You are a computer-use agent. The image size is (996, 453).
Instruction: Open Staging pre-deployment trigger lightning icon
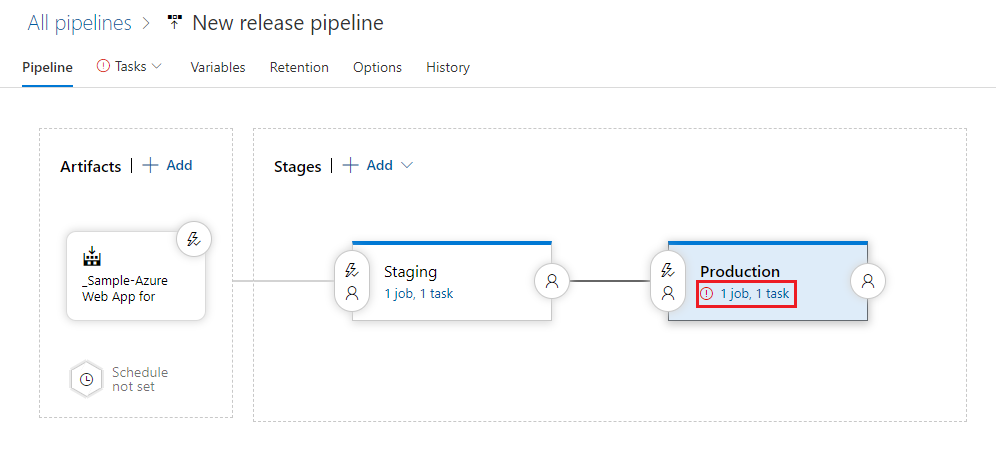[x=352, y=270]
